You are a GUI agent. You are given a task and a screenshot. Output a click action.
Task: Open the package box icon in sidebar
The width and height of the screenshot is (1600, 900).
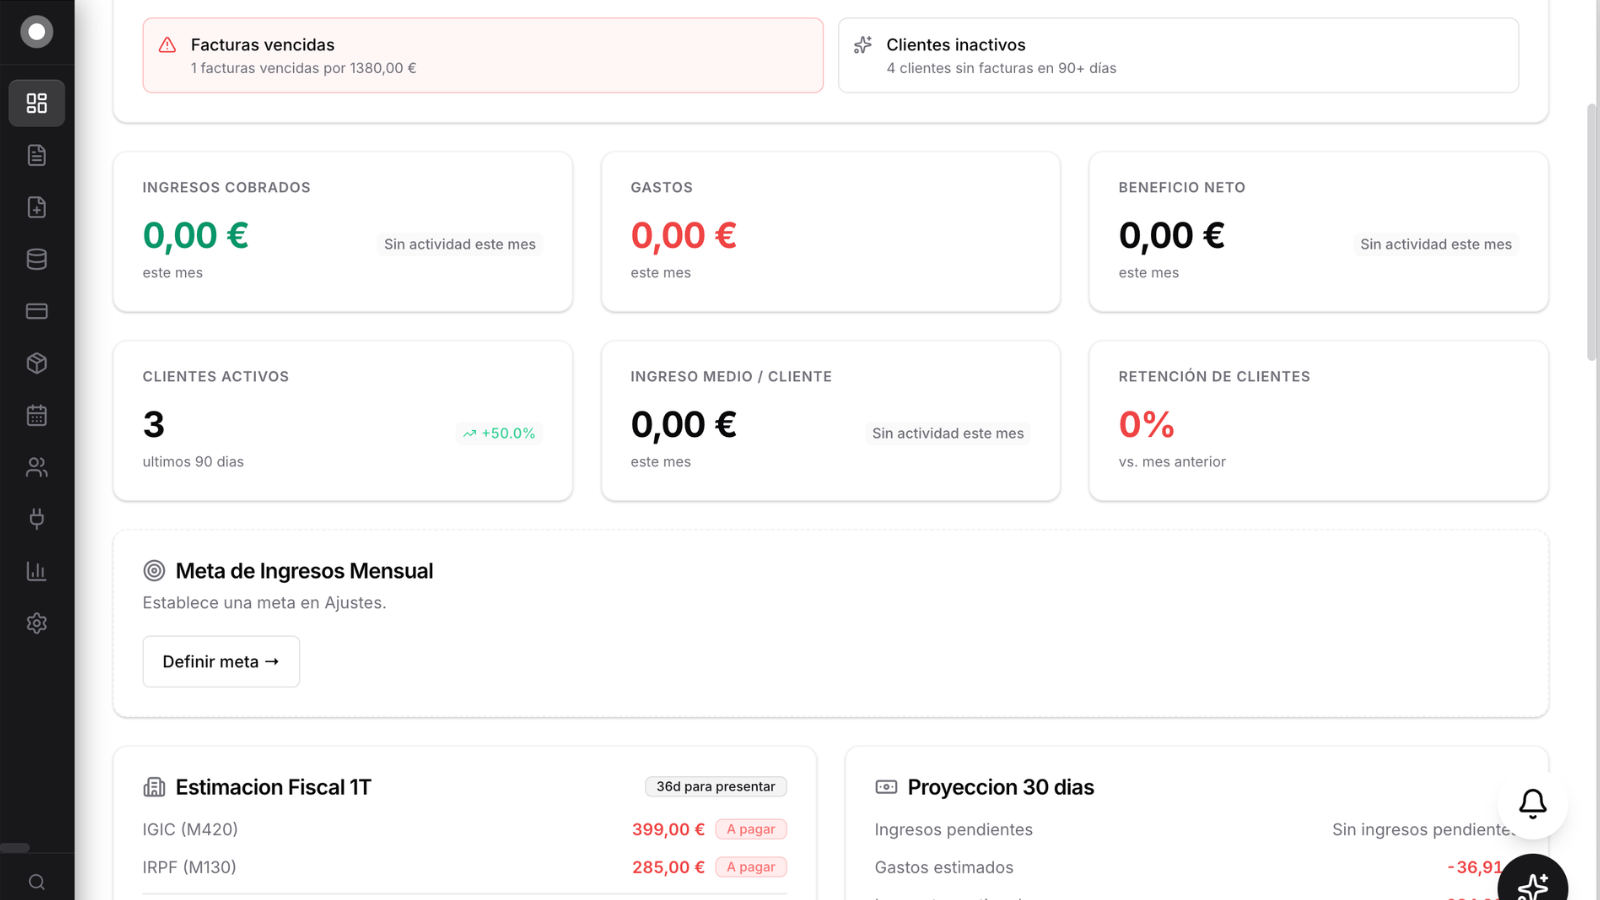tap(37, 363)
